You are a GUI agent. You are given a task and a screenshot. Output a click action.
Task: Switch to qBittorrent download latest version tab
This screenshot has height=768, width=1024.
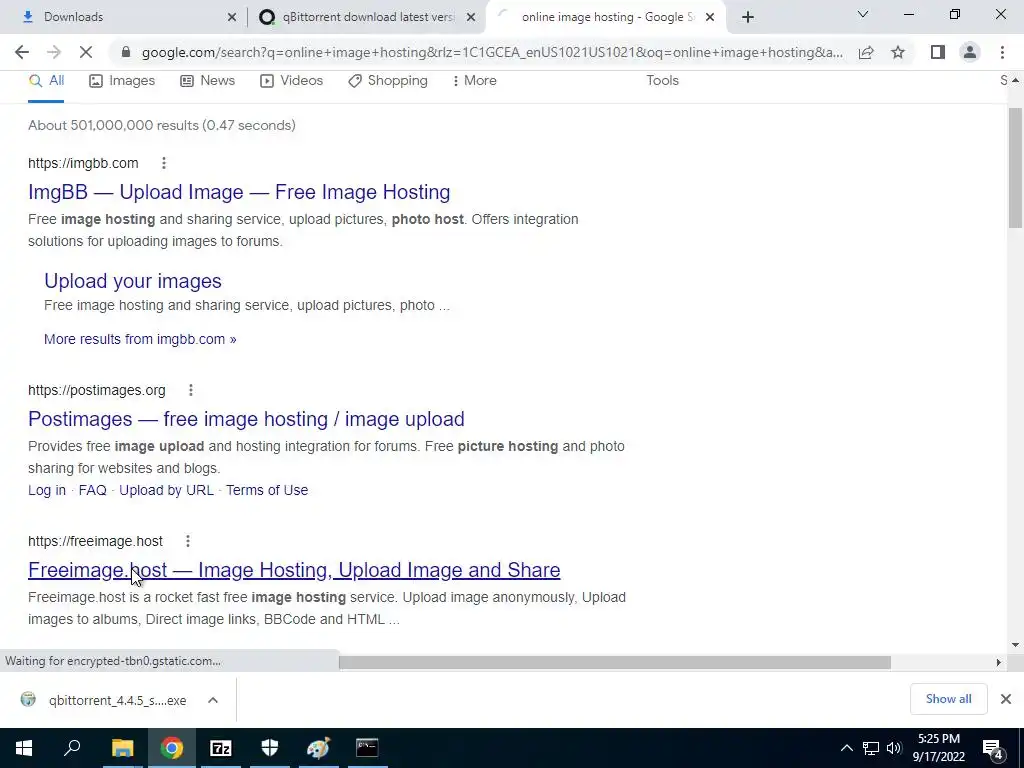pyautogui.click(x=366, y=17)
